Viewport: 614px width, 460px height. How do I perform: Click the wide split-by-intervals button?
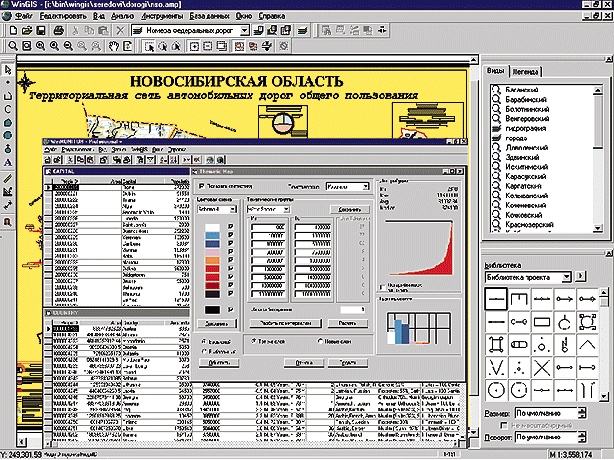[285, 323]
